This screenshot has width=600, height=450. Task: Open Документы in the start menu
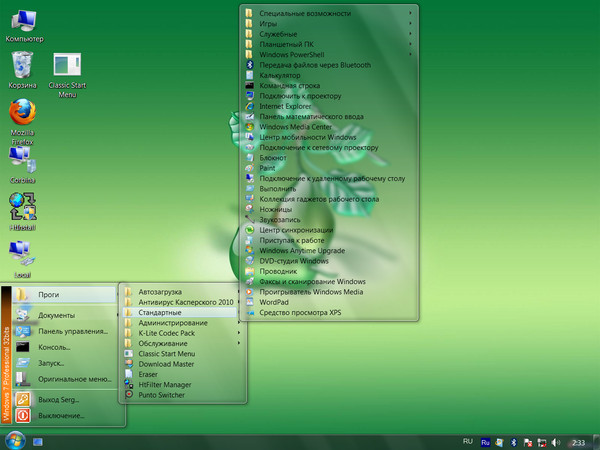pos(64,315)
